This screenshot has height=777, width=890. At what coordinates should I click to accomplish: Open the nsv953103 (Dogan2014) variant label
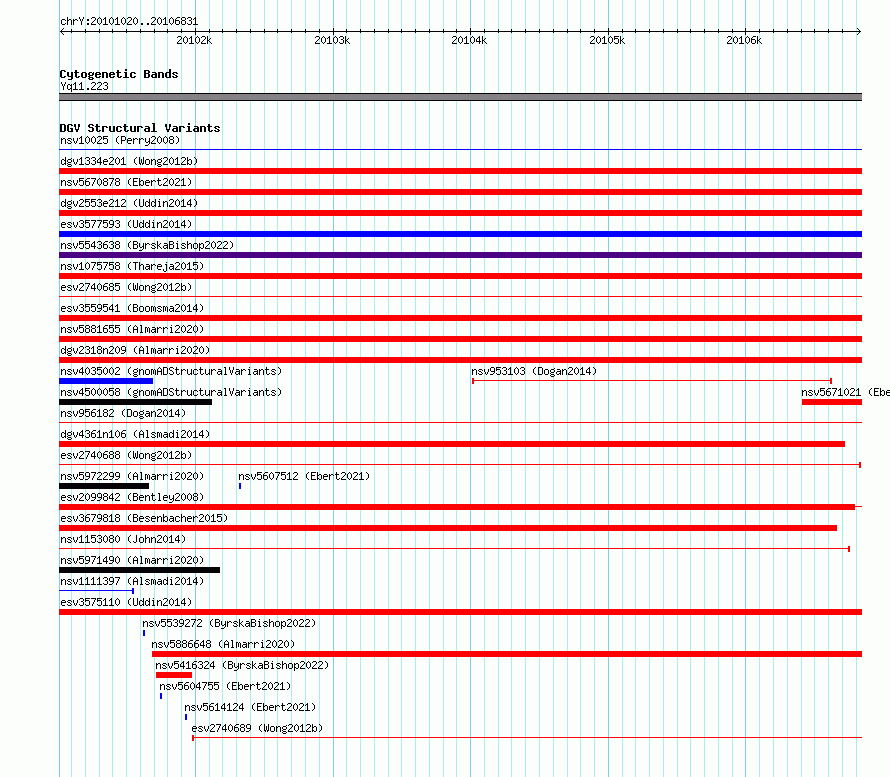pos(534,371)
